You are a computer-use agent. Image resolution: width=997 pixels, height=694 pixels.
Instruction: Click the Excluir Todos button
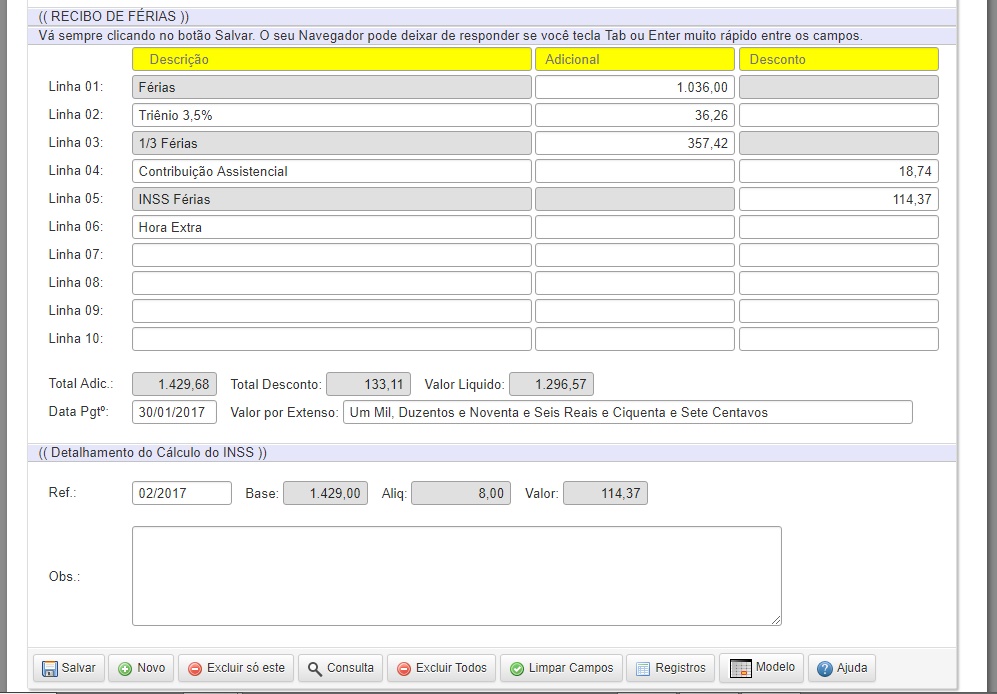[441, 668]
